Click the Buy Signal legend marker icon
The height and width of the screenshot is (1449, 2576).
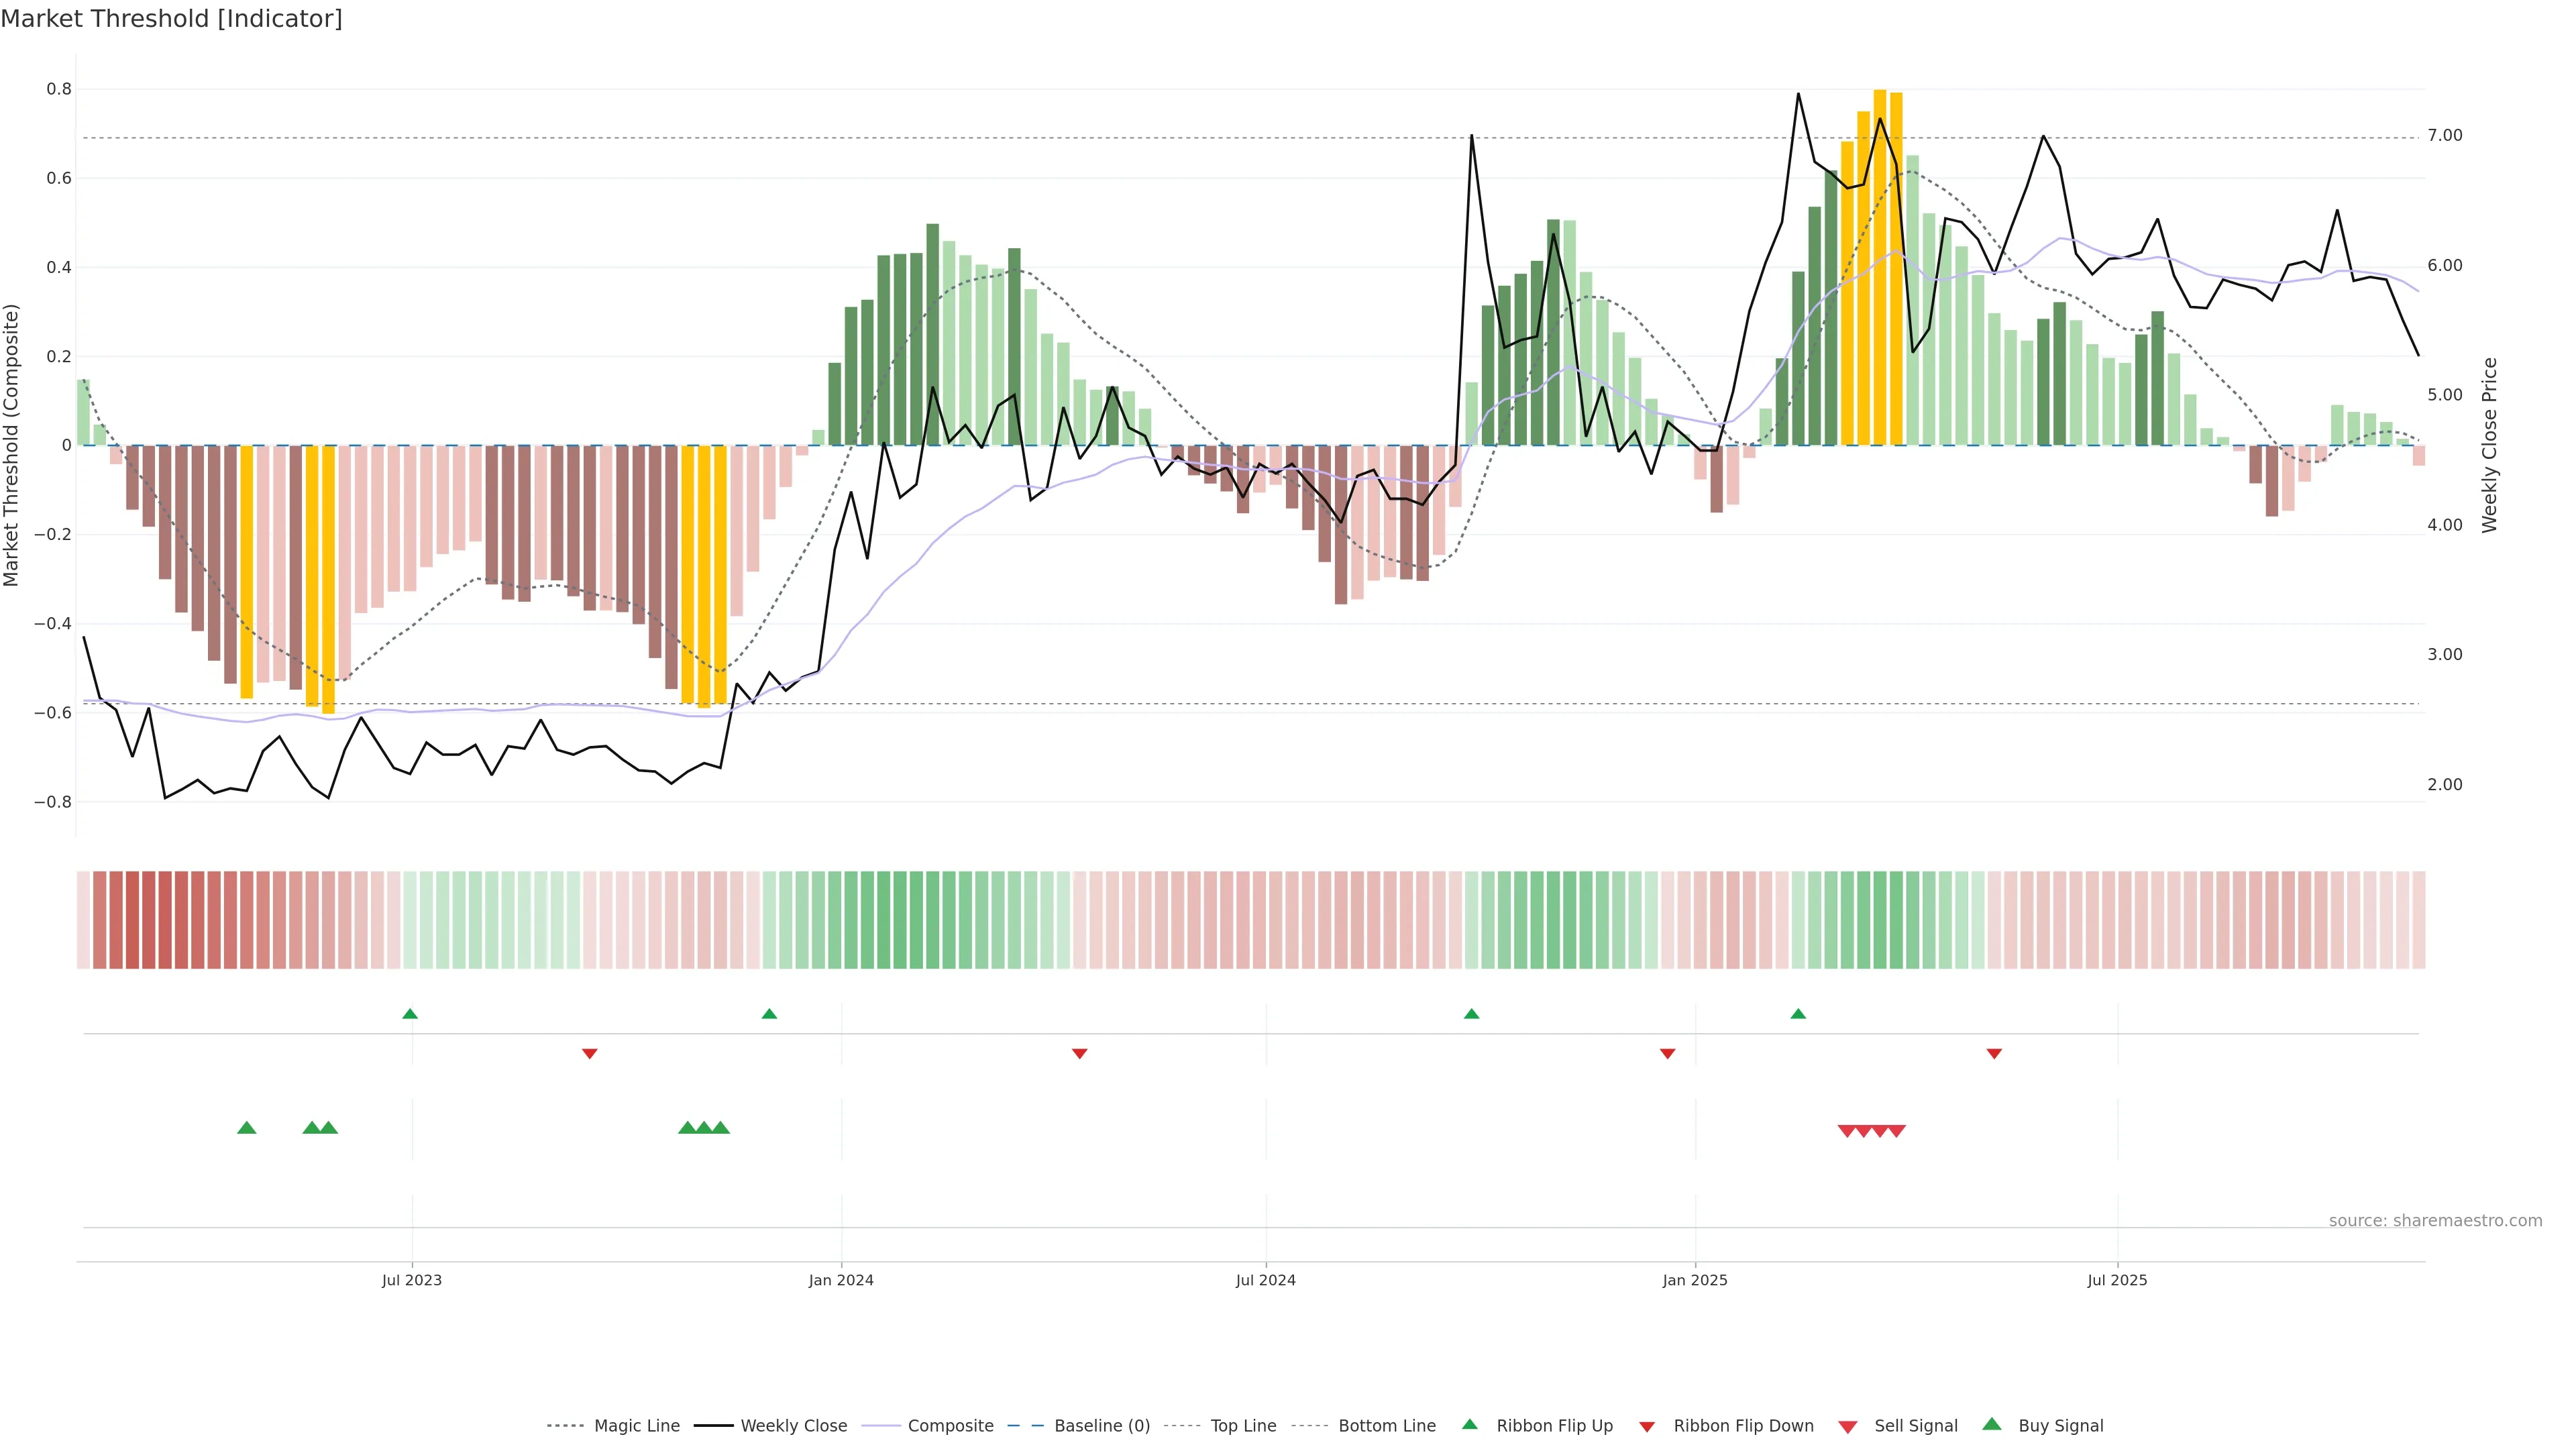coord(1992,1424)
